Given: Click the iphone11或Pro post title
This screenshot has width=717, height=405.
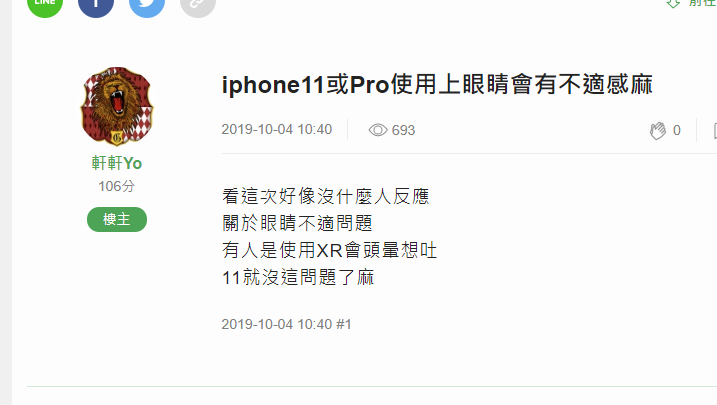Looking at the screenshot, I should coord(437,85).
